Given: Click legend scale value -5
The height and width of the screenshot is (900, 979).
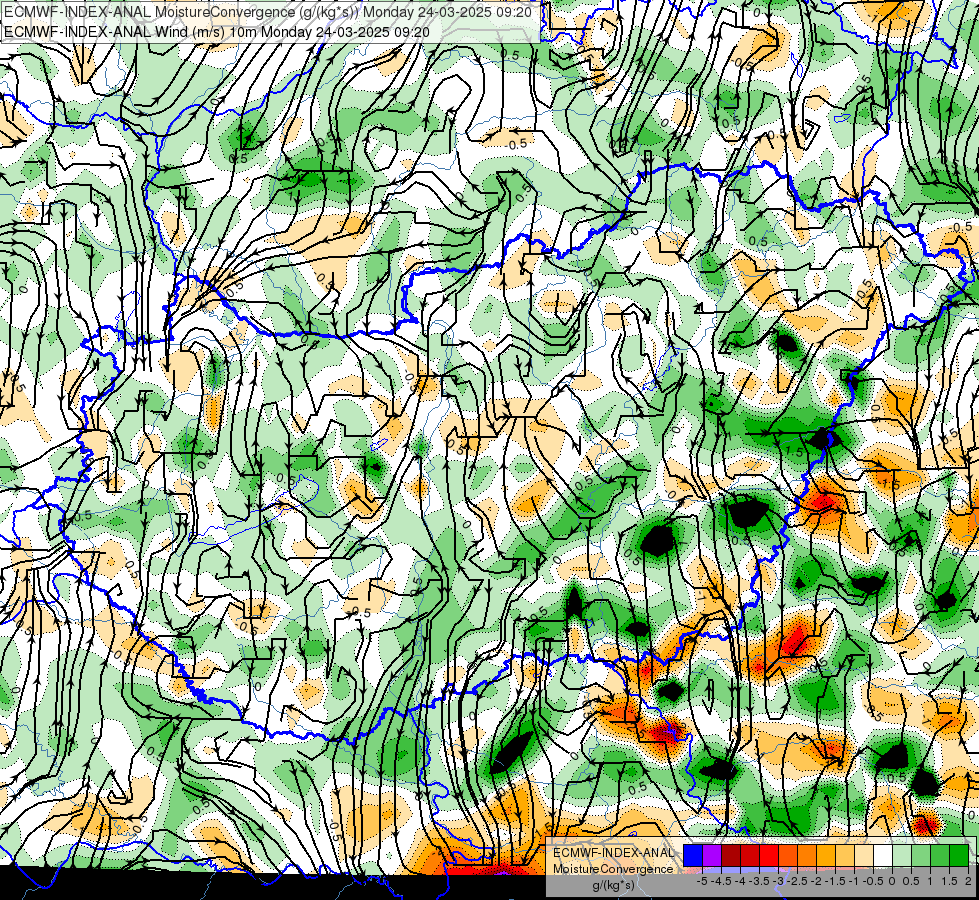Looking at the screenshot, I should coord(702,881).
